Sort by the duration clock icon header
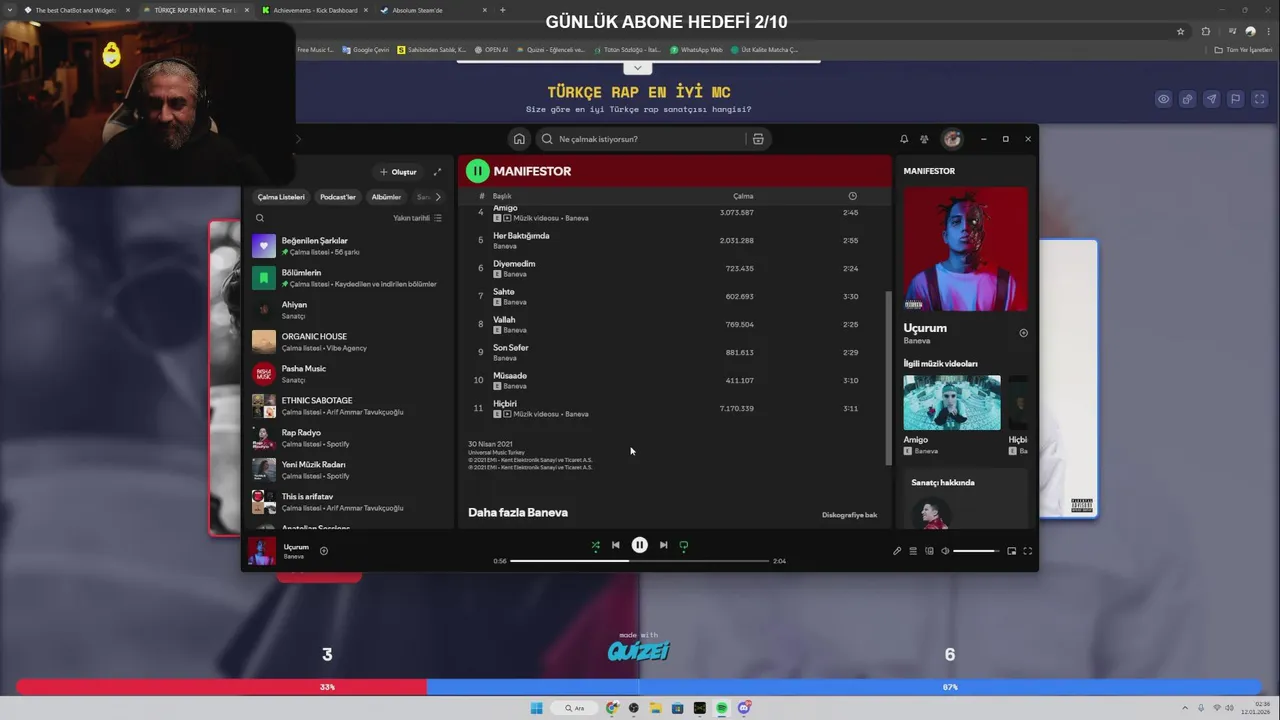 click(x=852, y=196)
